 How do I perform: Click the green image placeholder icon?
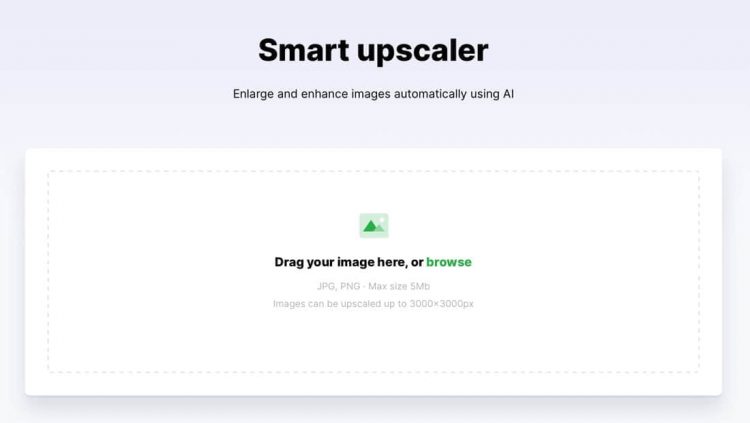point(374,225)
